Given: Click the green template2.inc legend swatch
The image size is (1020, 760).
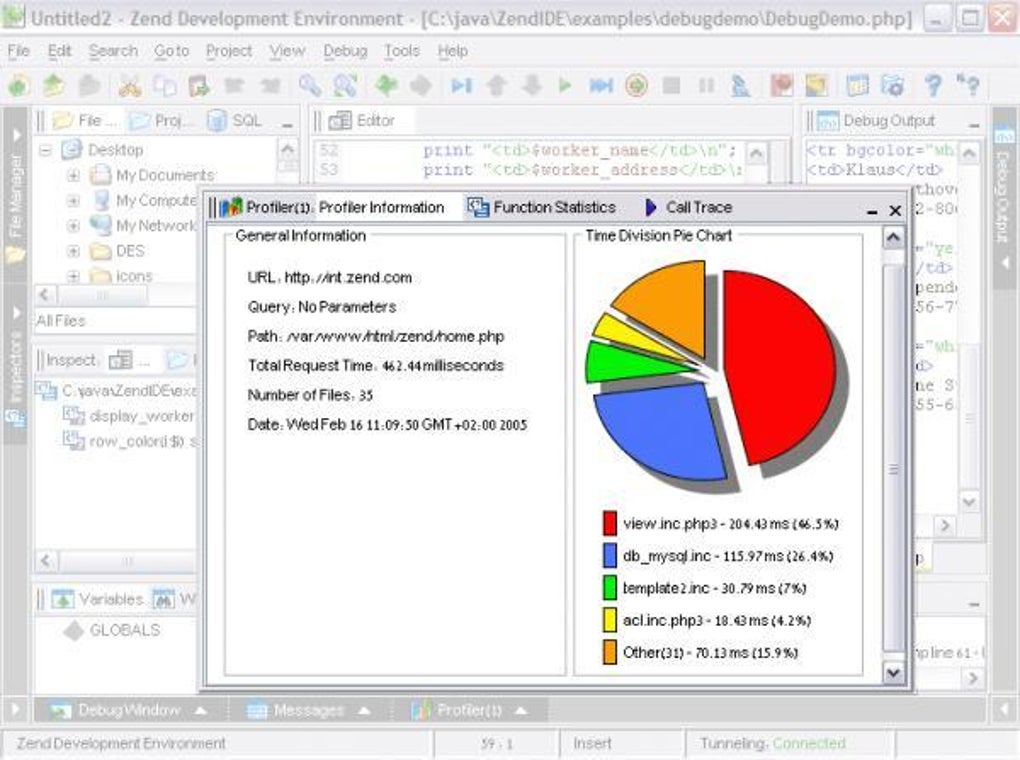Looking at the screenshot, I should tap(610, 588).
